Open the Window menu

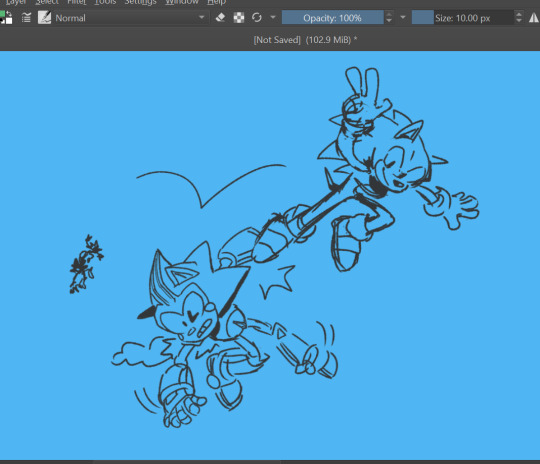[182, 2]
